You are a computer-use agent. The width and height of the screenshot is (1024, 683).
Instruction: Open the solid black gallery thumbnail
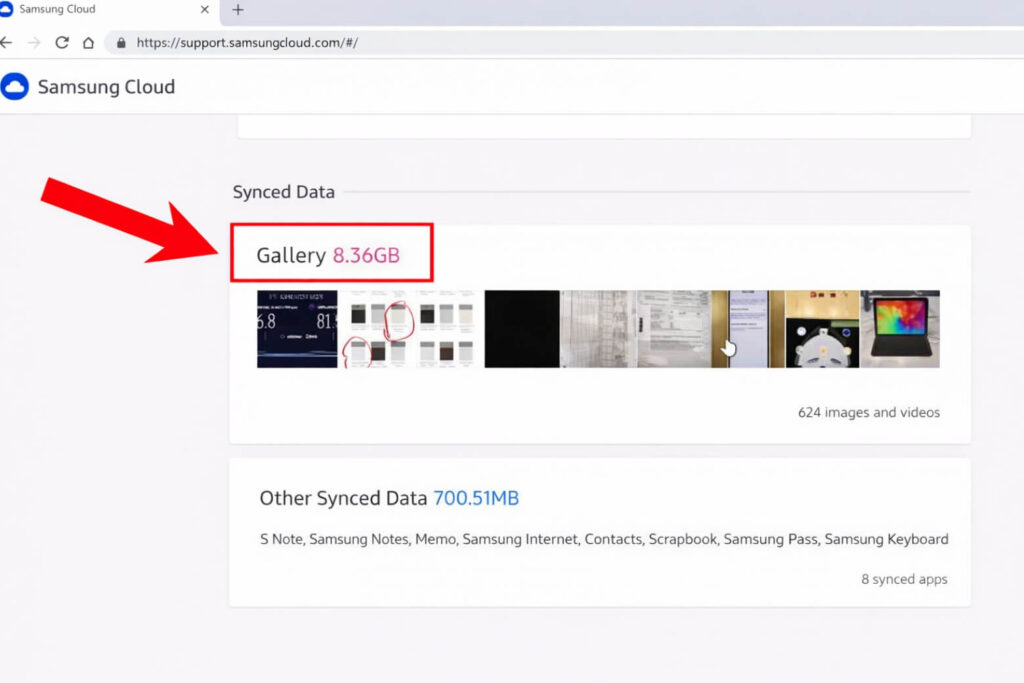tap(521, 329)
